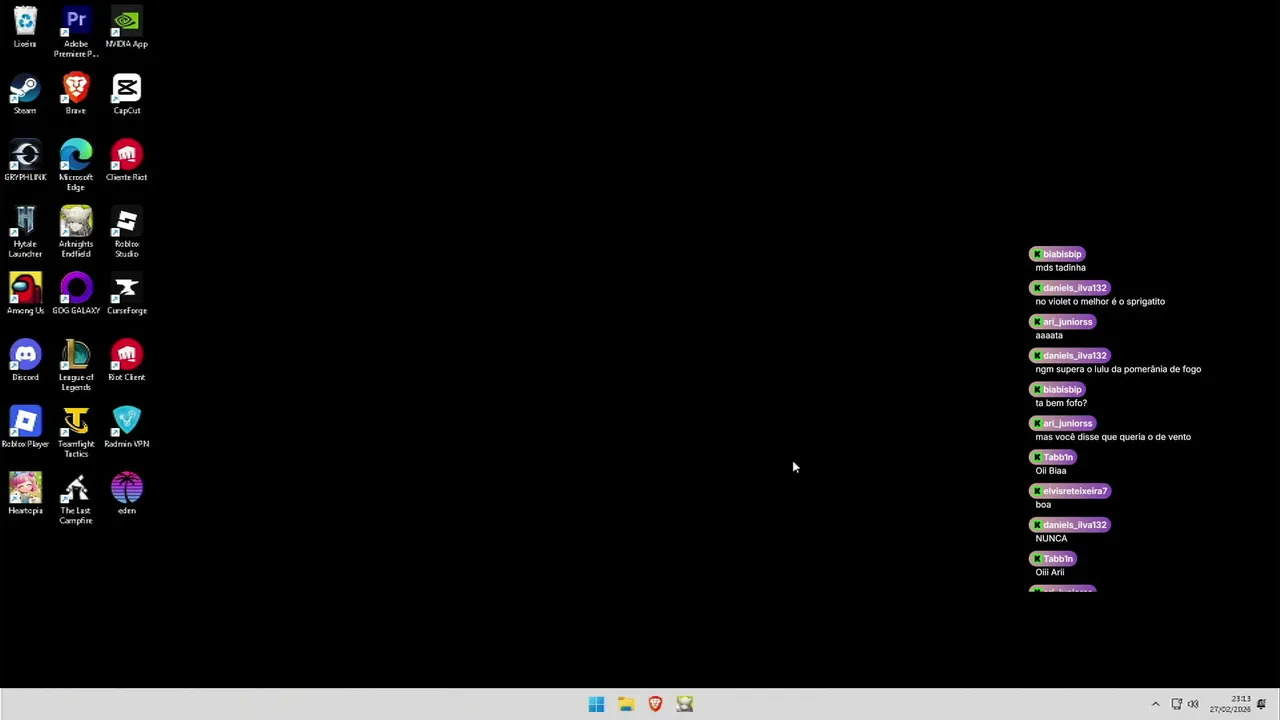Open the eden desktop shortcut
This screenshot has width=1280, height=720.
pyautogui.click(x=126, y=494)
